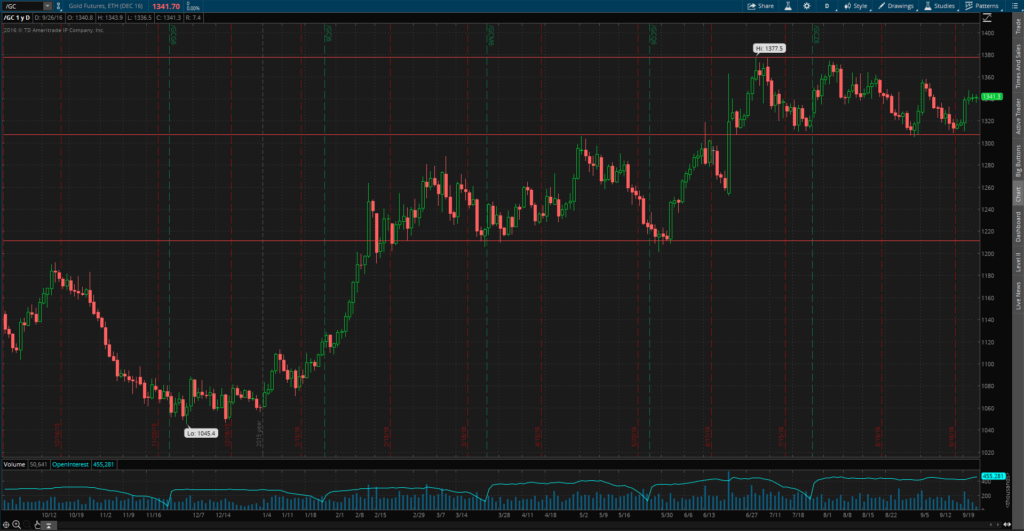
Task: Open the flask icon next to Share
Action: click(787, 6)
